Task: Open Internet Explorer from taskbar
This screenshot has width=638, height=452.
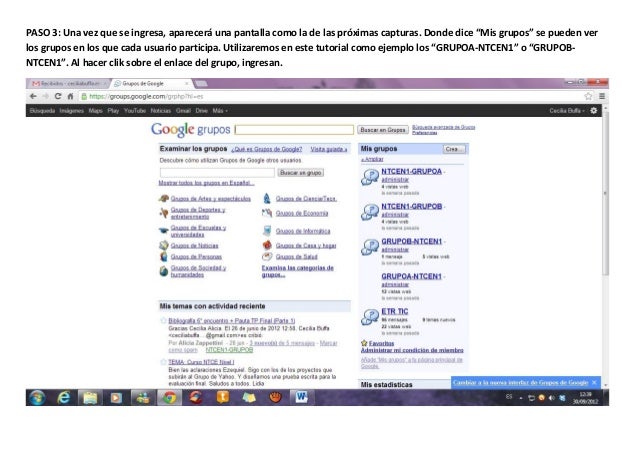Action: click(63, 397)
